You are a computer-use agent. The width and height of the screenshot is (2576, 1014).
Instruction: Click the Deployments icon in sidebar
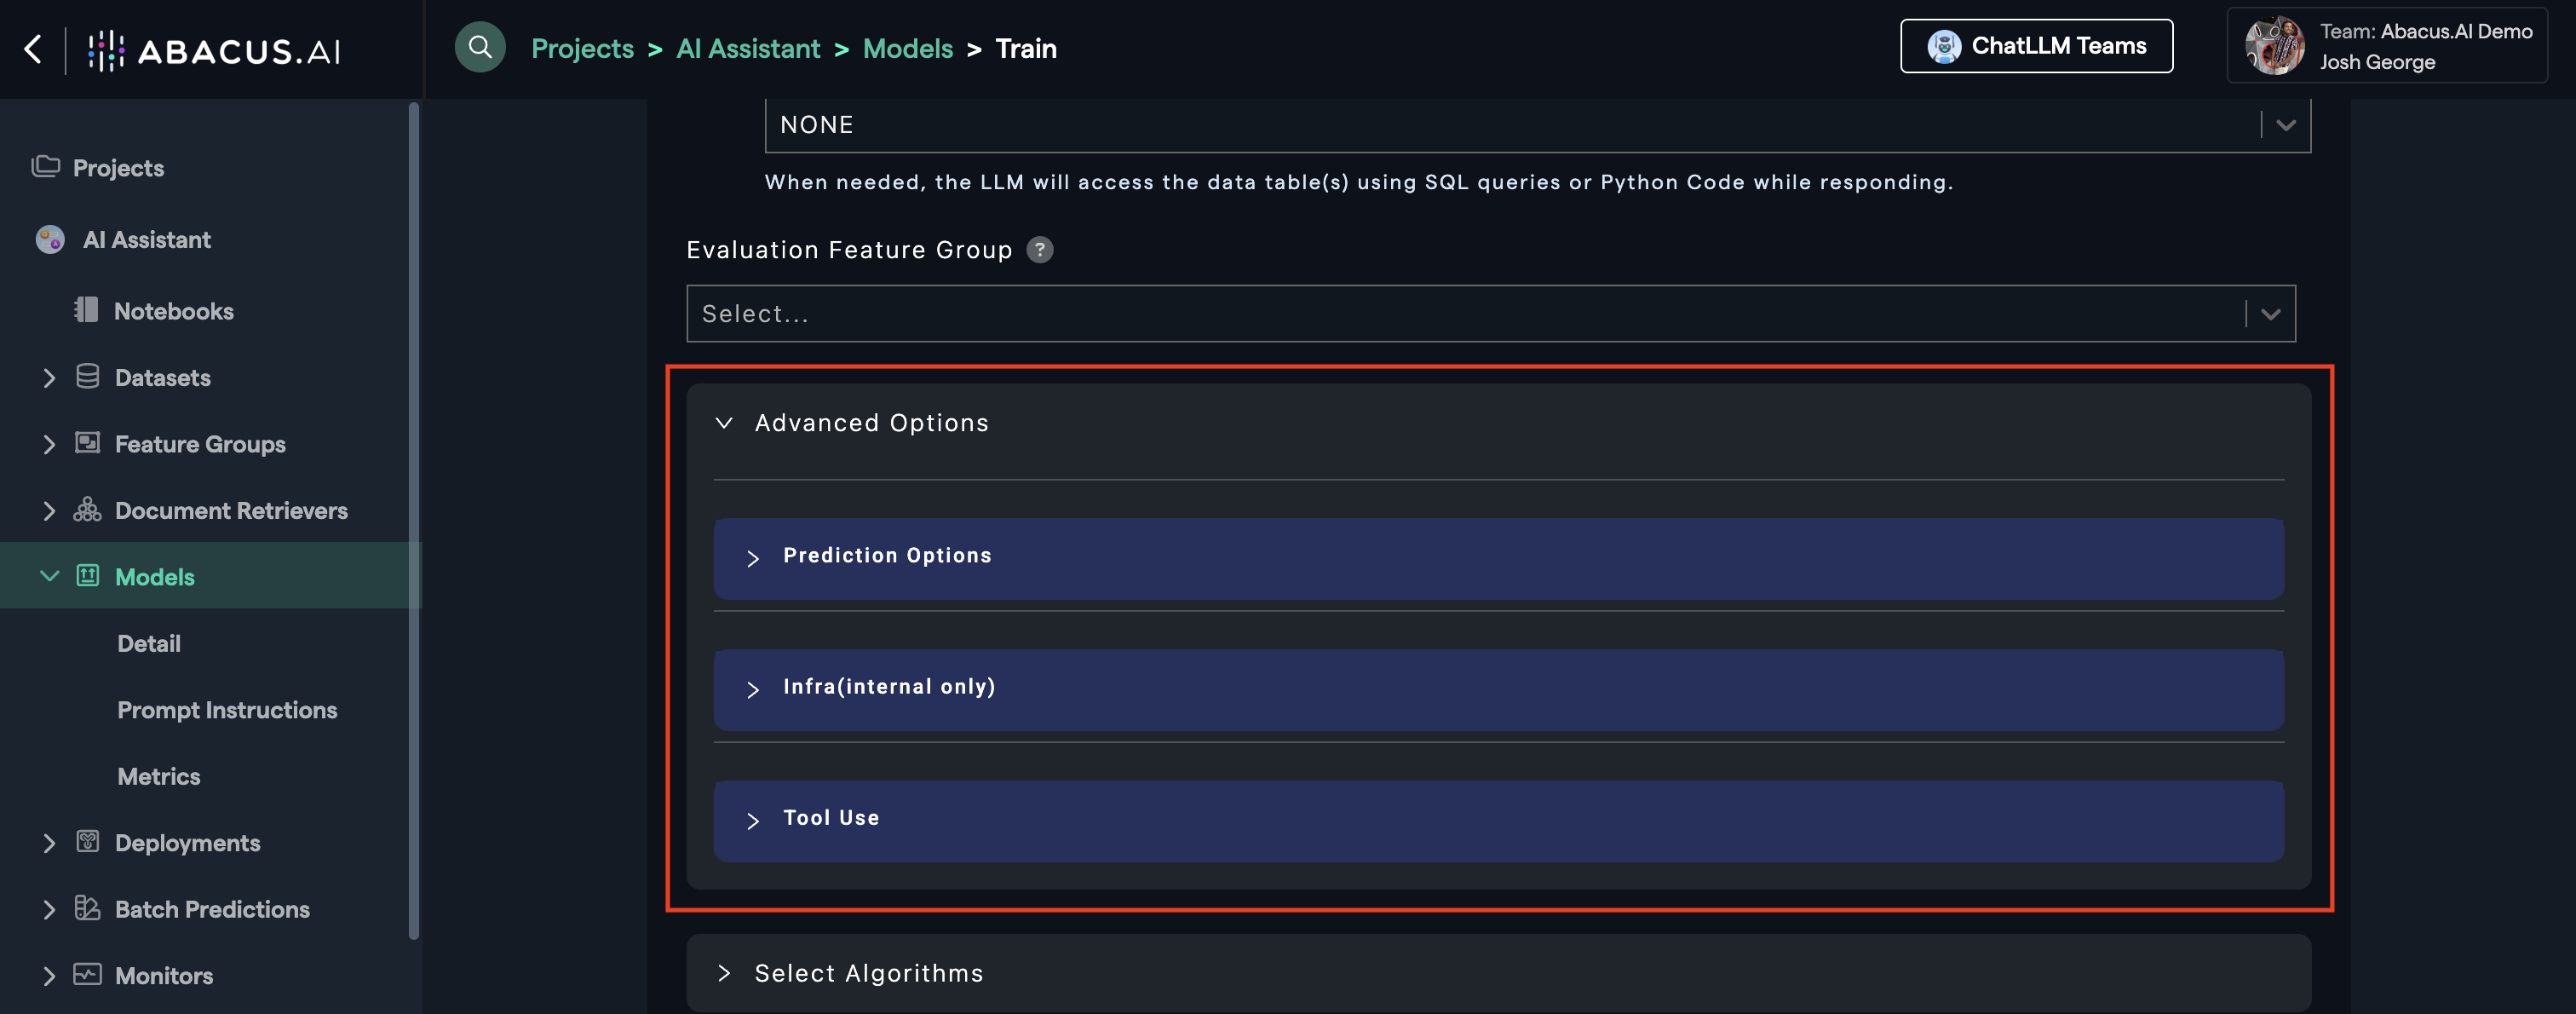pyautogui.click(x=88, y=842)
